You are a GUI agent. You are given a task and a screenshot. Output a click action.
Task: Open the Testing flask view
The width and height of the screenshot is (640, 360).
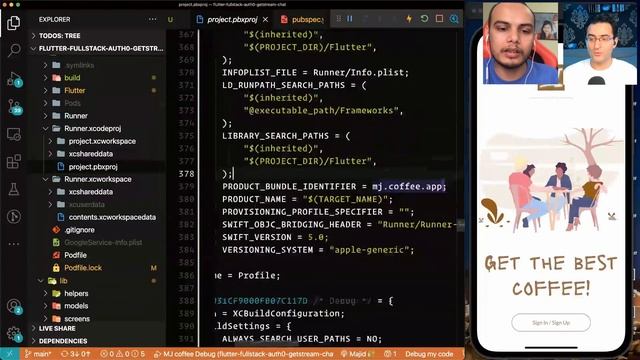click(14, 189)
